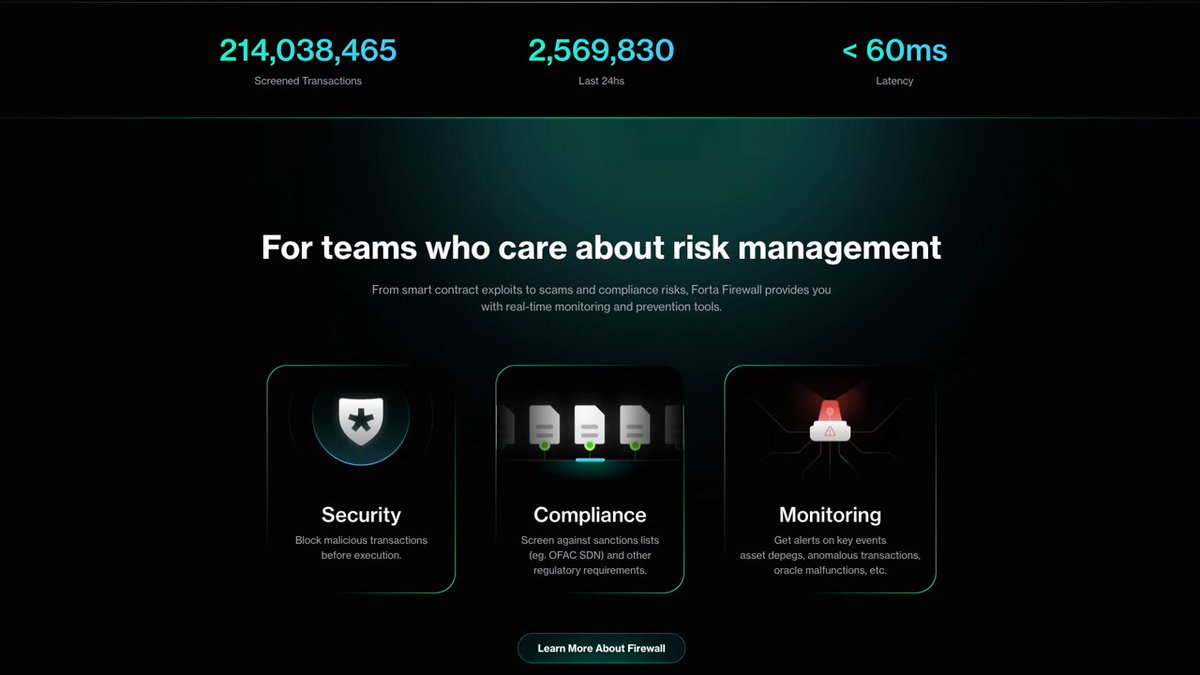Select the Latency label
Screen dimensions: 1200x675
point(894,81)
